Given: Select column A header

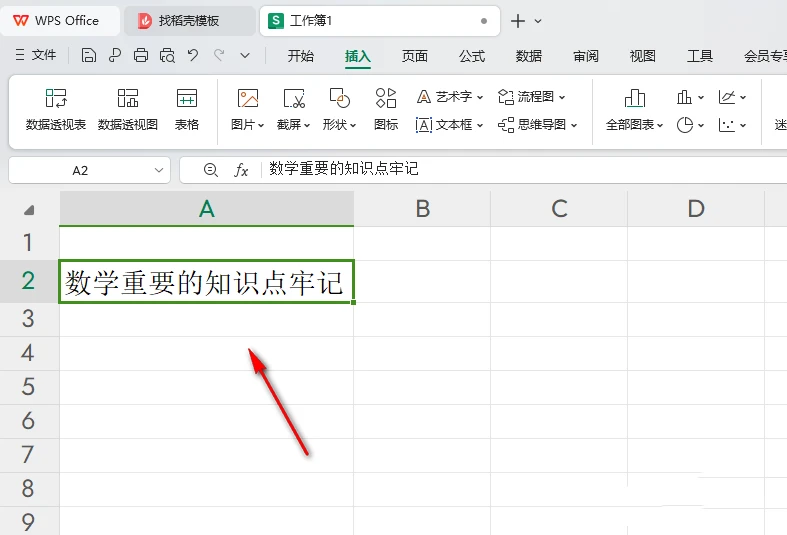Looking at the screenshot, I should (206, 209).
